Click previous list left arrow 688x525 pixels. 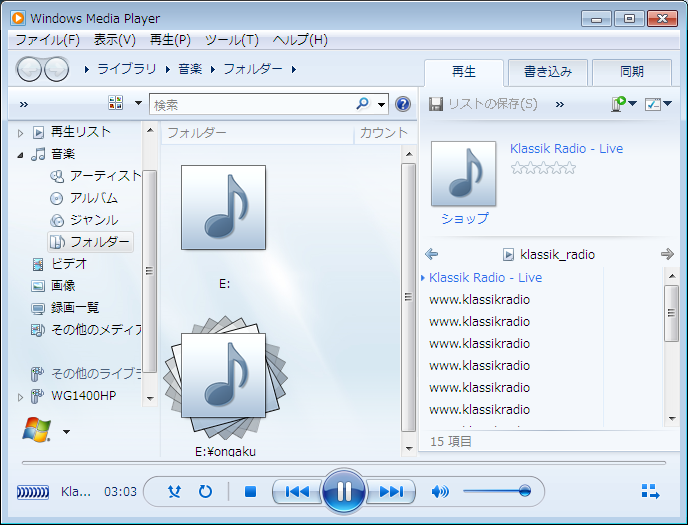[432, 254]
